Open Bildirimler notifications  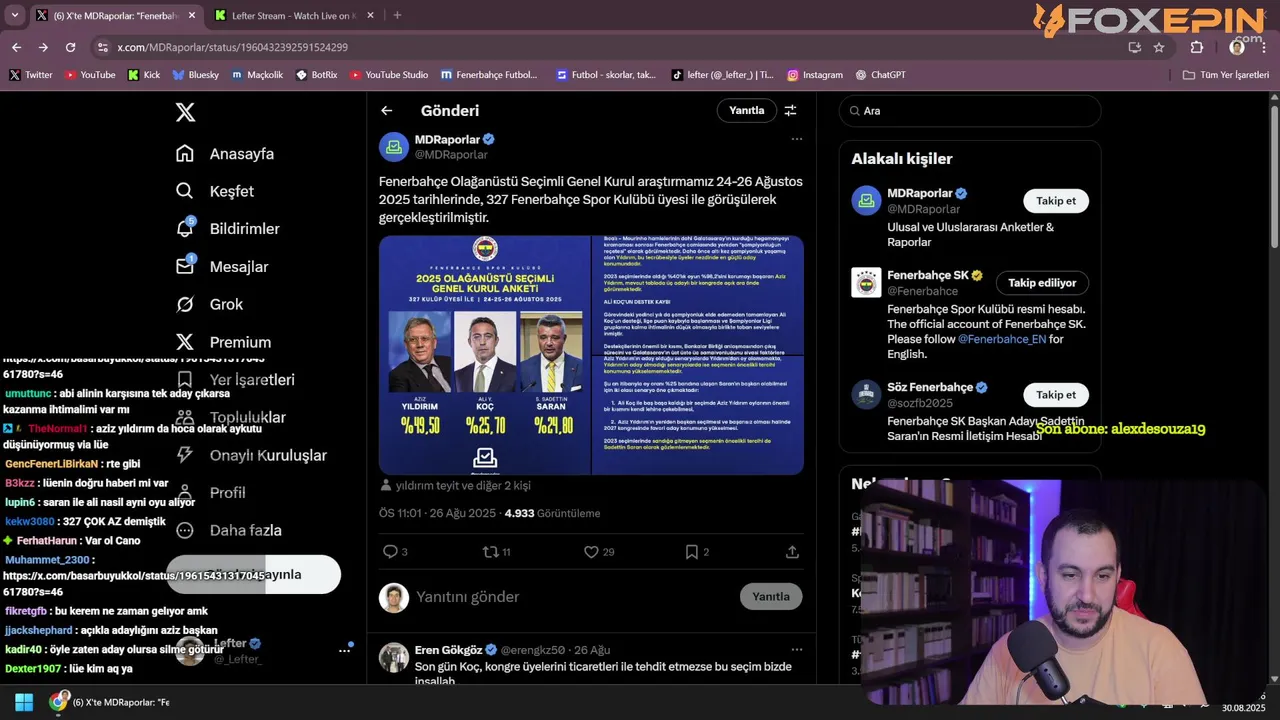pyautogui.click(x=244, y=229)
